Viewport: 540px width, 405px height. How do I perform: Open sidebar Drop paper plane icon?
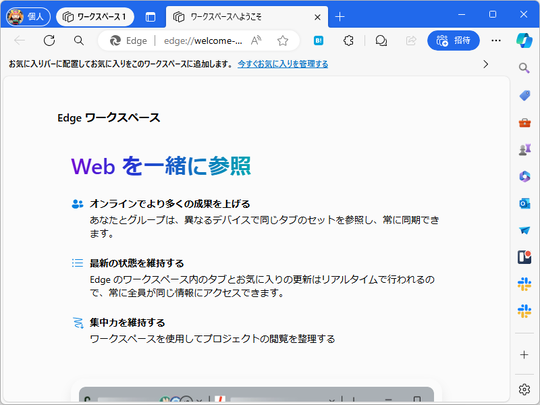(x=524, y=230)
